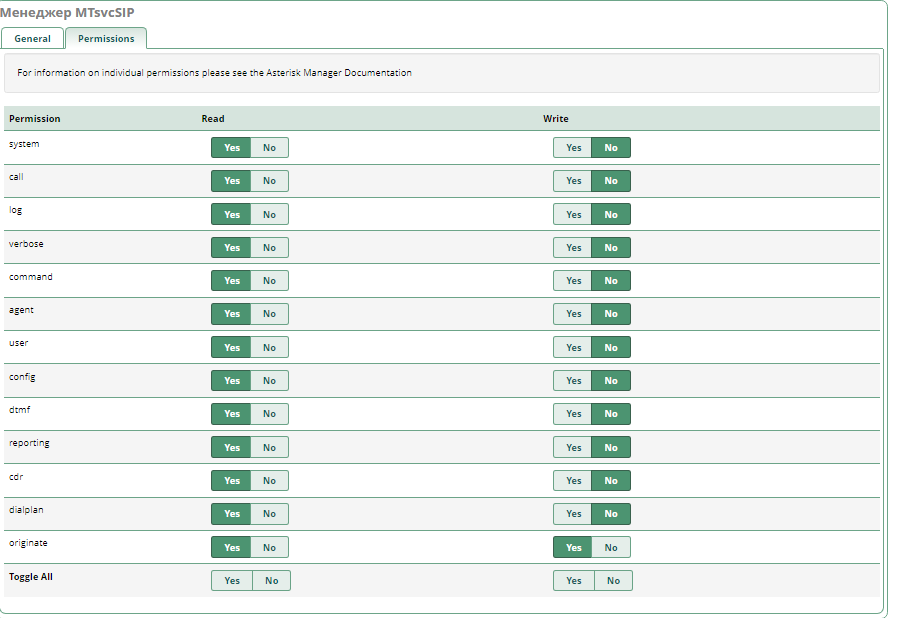Viewport: 899px width, 618px height.
Task: Enable Write permission for verbose
Action: point(573,248)
